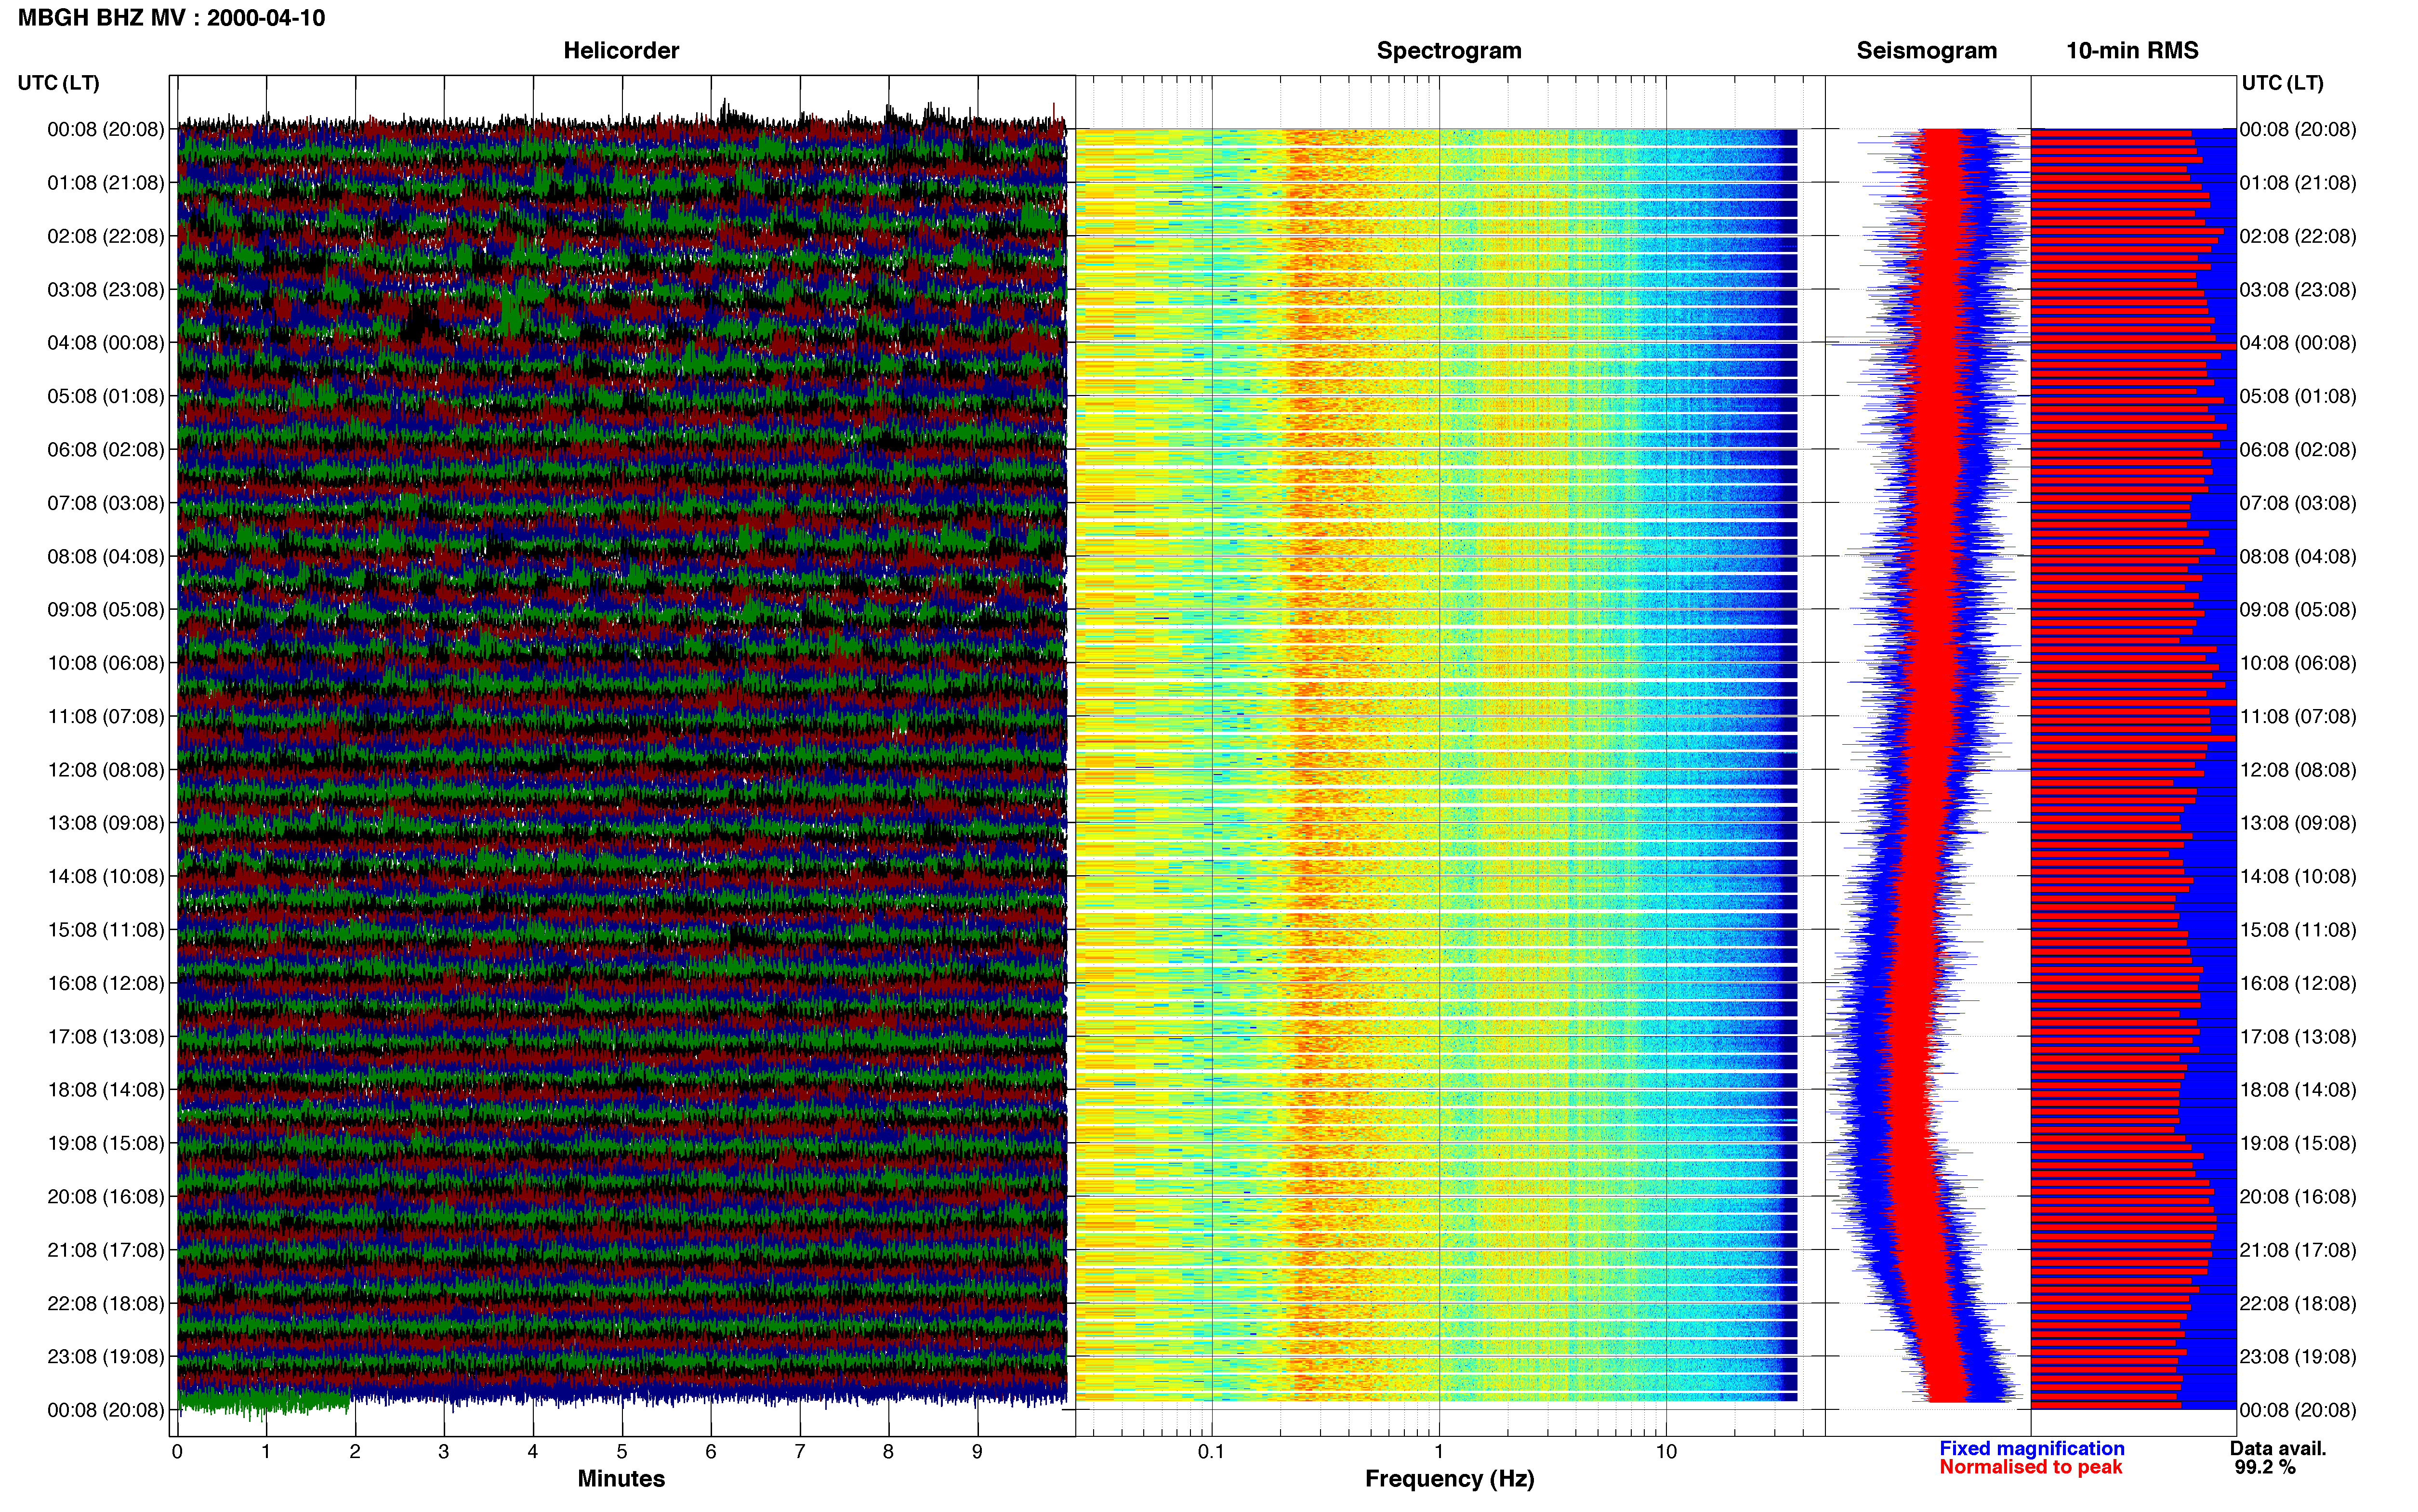This screenshot has width=2418, height=1512.
Task: Click left time label '07:08 (03:08)'
Action: pos(105,503)
